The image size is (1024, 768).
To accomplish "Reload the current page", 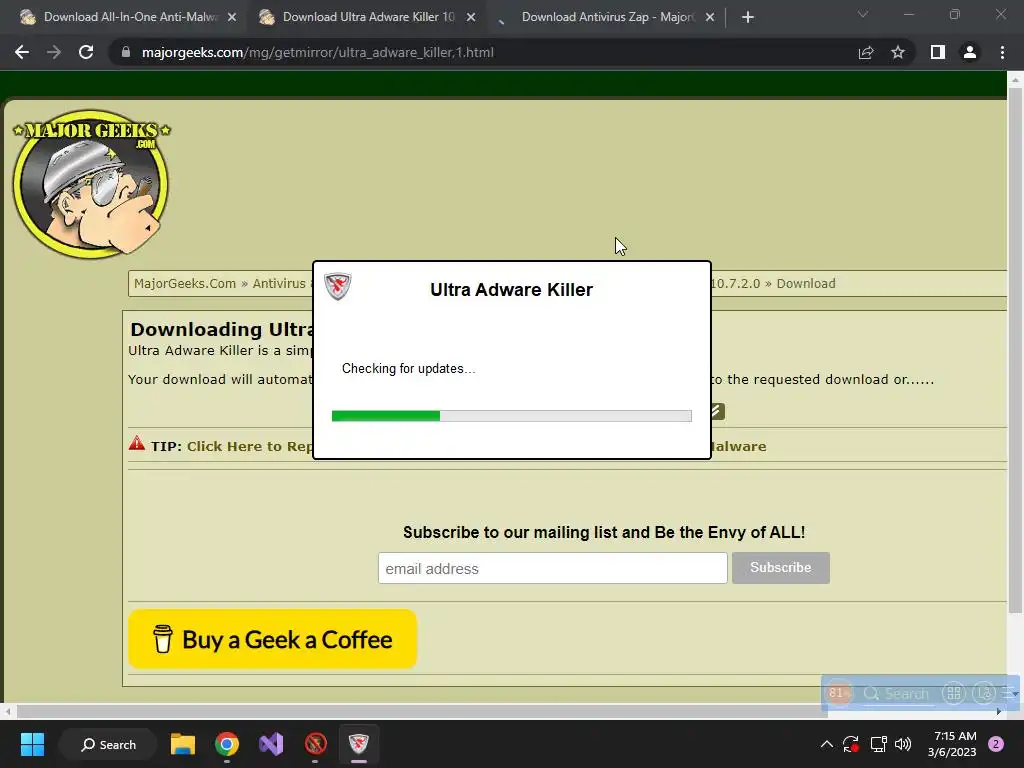I will (86, 52).
